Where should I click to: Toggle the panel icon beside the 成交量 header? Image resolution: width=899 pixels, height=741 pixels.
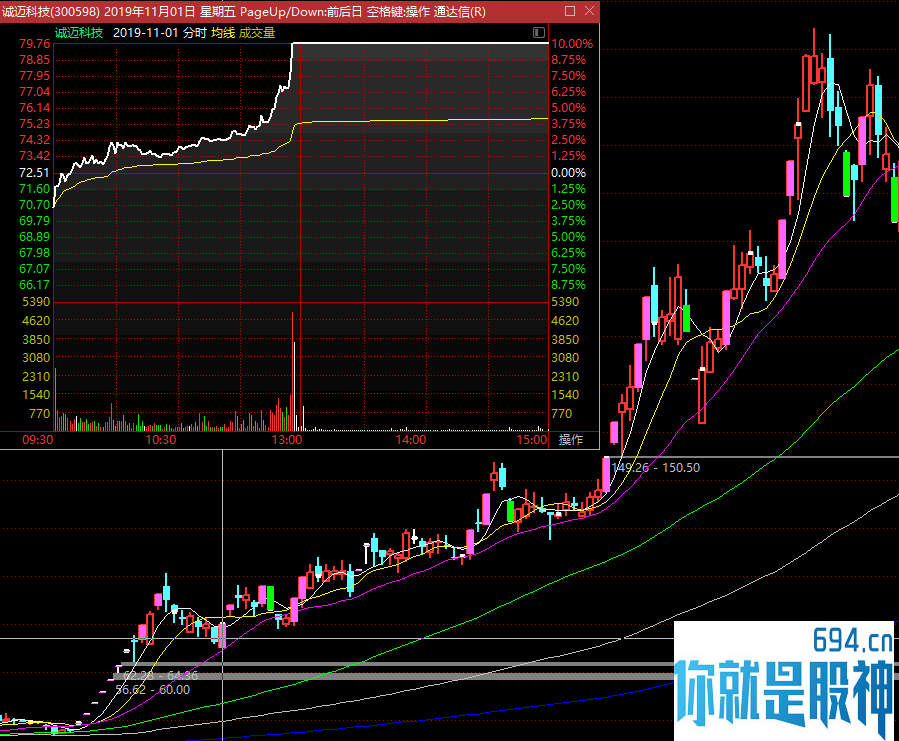(539, 33)
